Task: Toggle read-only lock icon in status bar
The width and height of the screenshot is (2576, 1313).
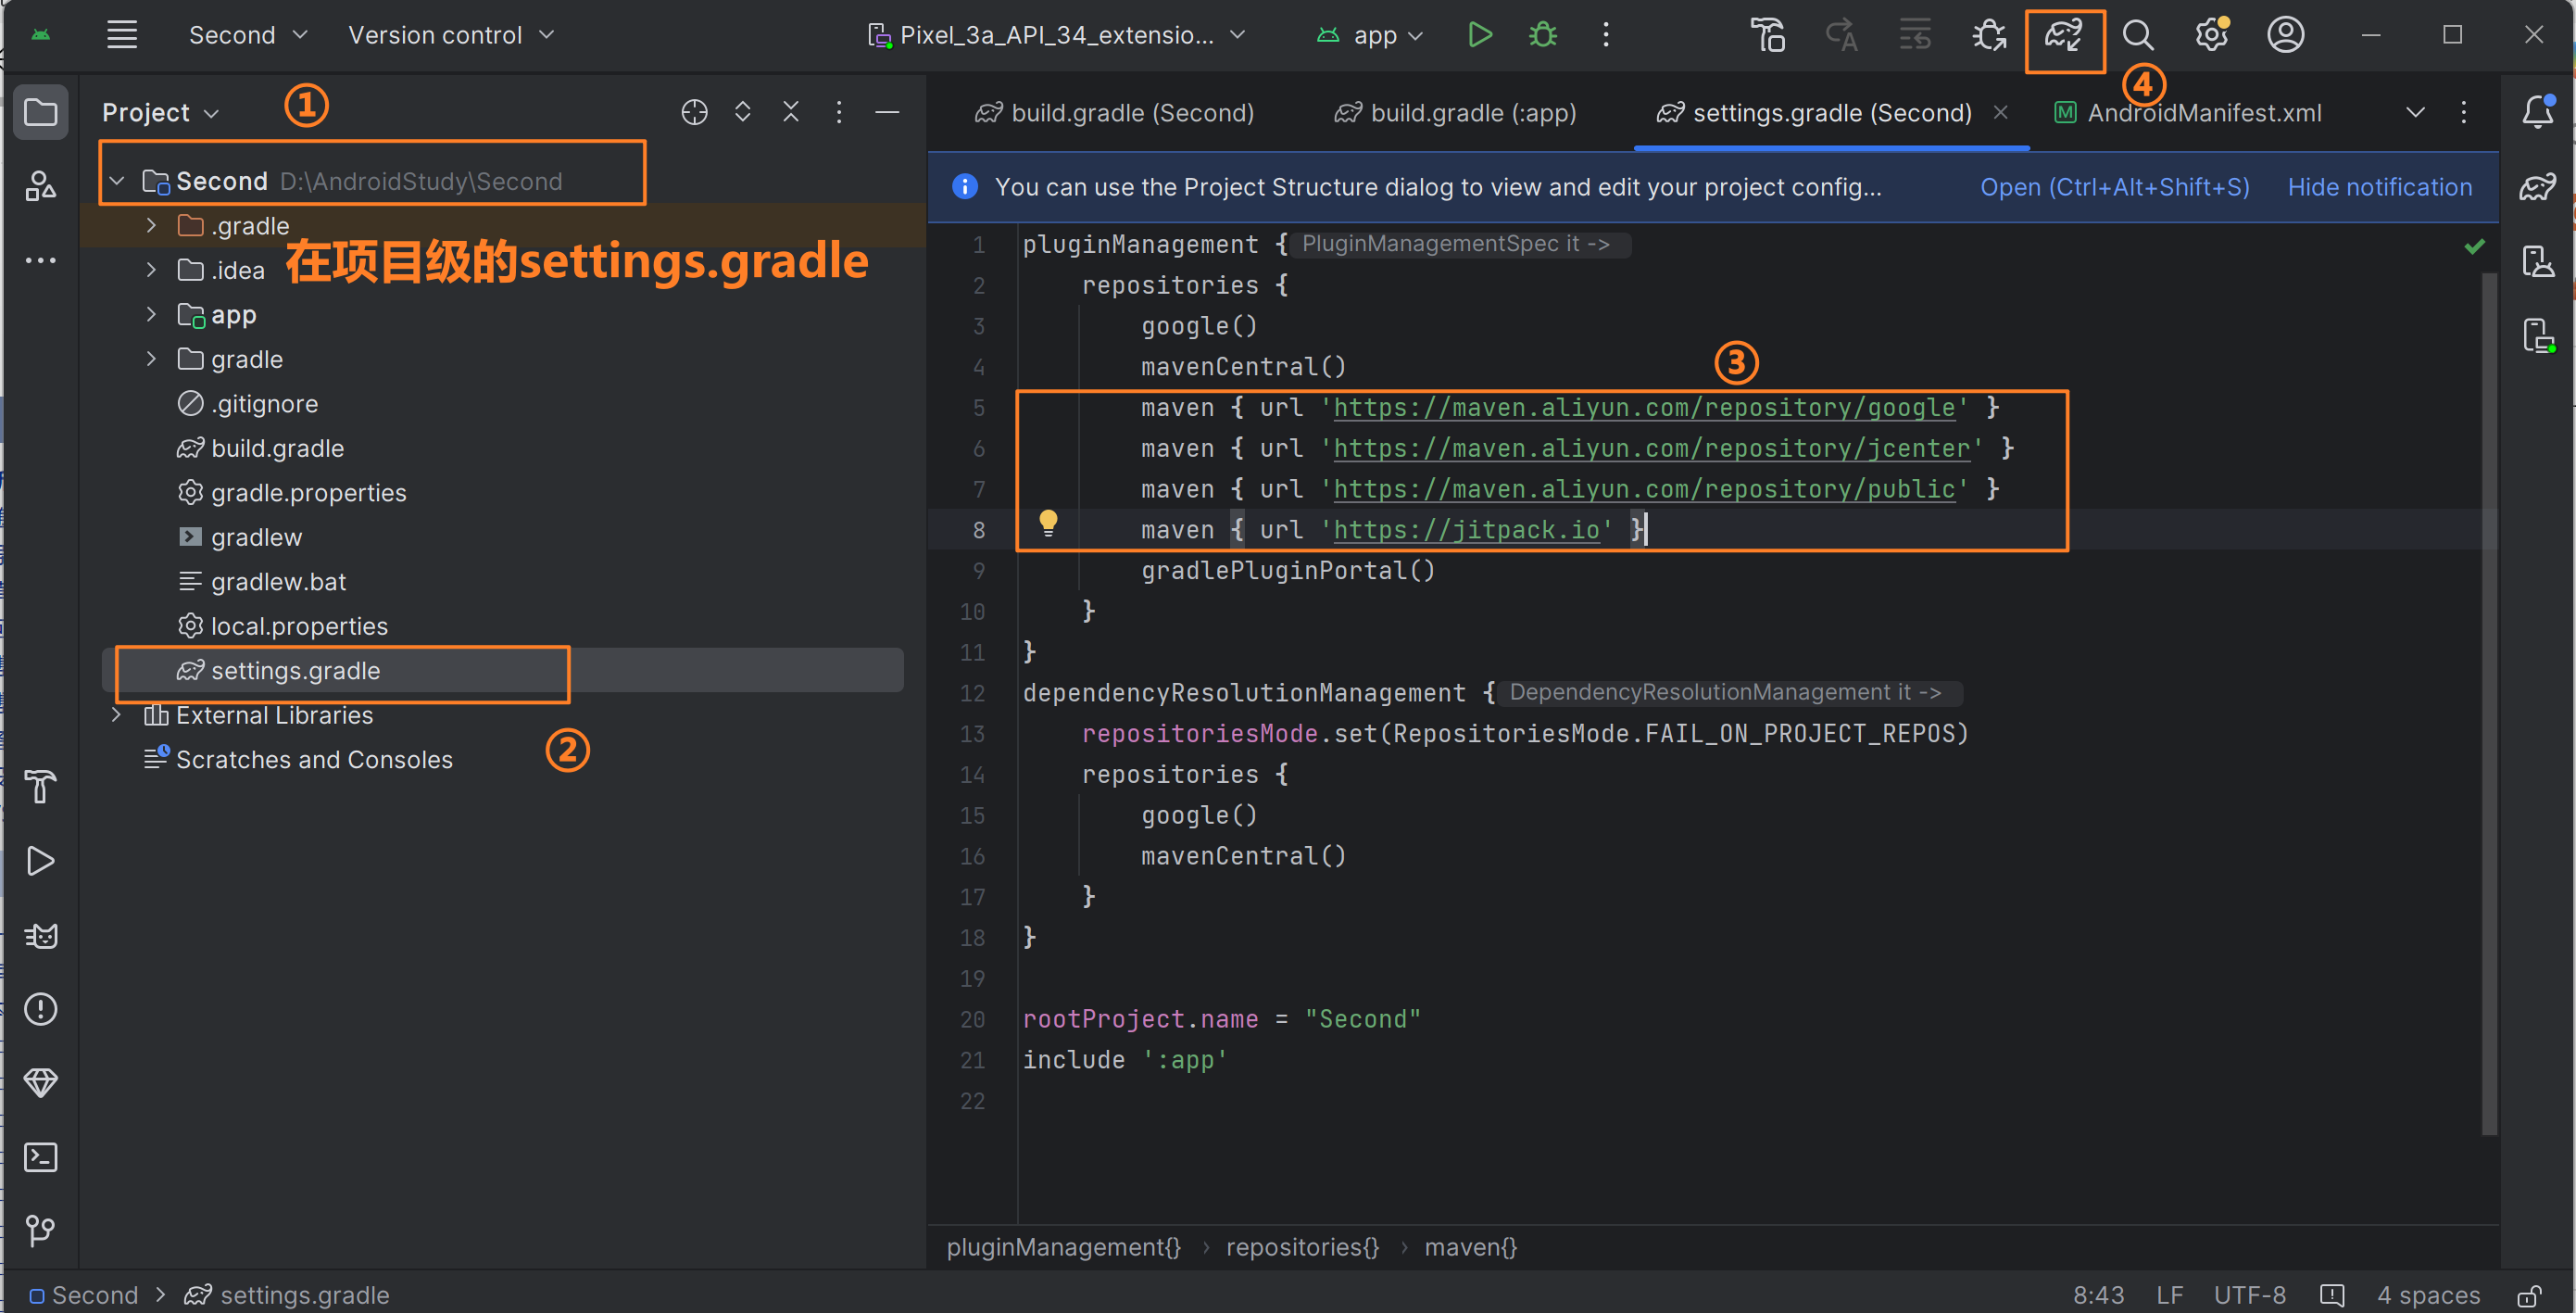Action: point(2529,1295)
